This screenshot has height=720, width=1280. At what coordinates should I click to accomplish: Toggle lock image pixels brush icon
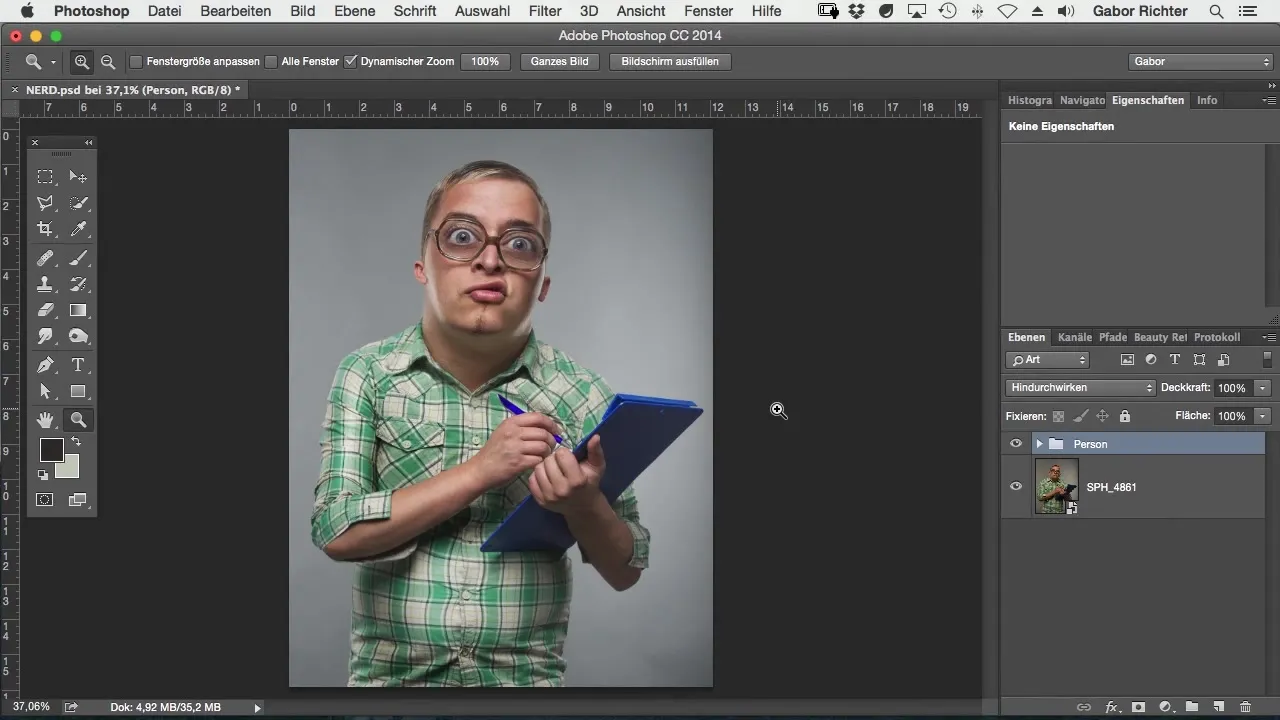pos(1080,416)
